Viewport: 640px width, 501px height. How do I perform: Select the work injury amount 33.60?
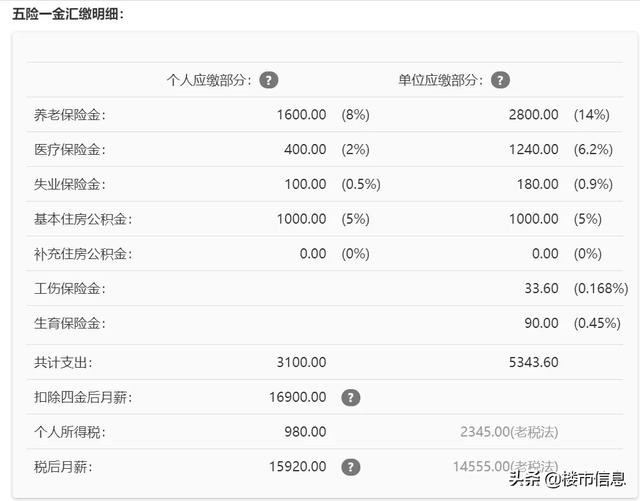pos(541,289)
